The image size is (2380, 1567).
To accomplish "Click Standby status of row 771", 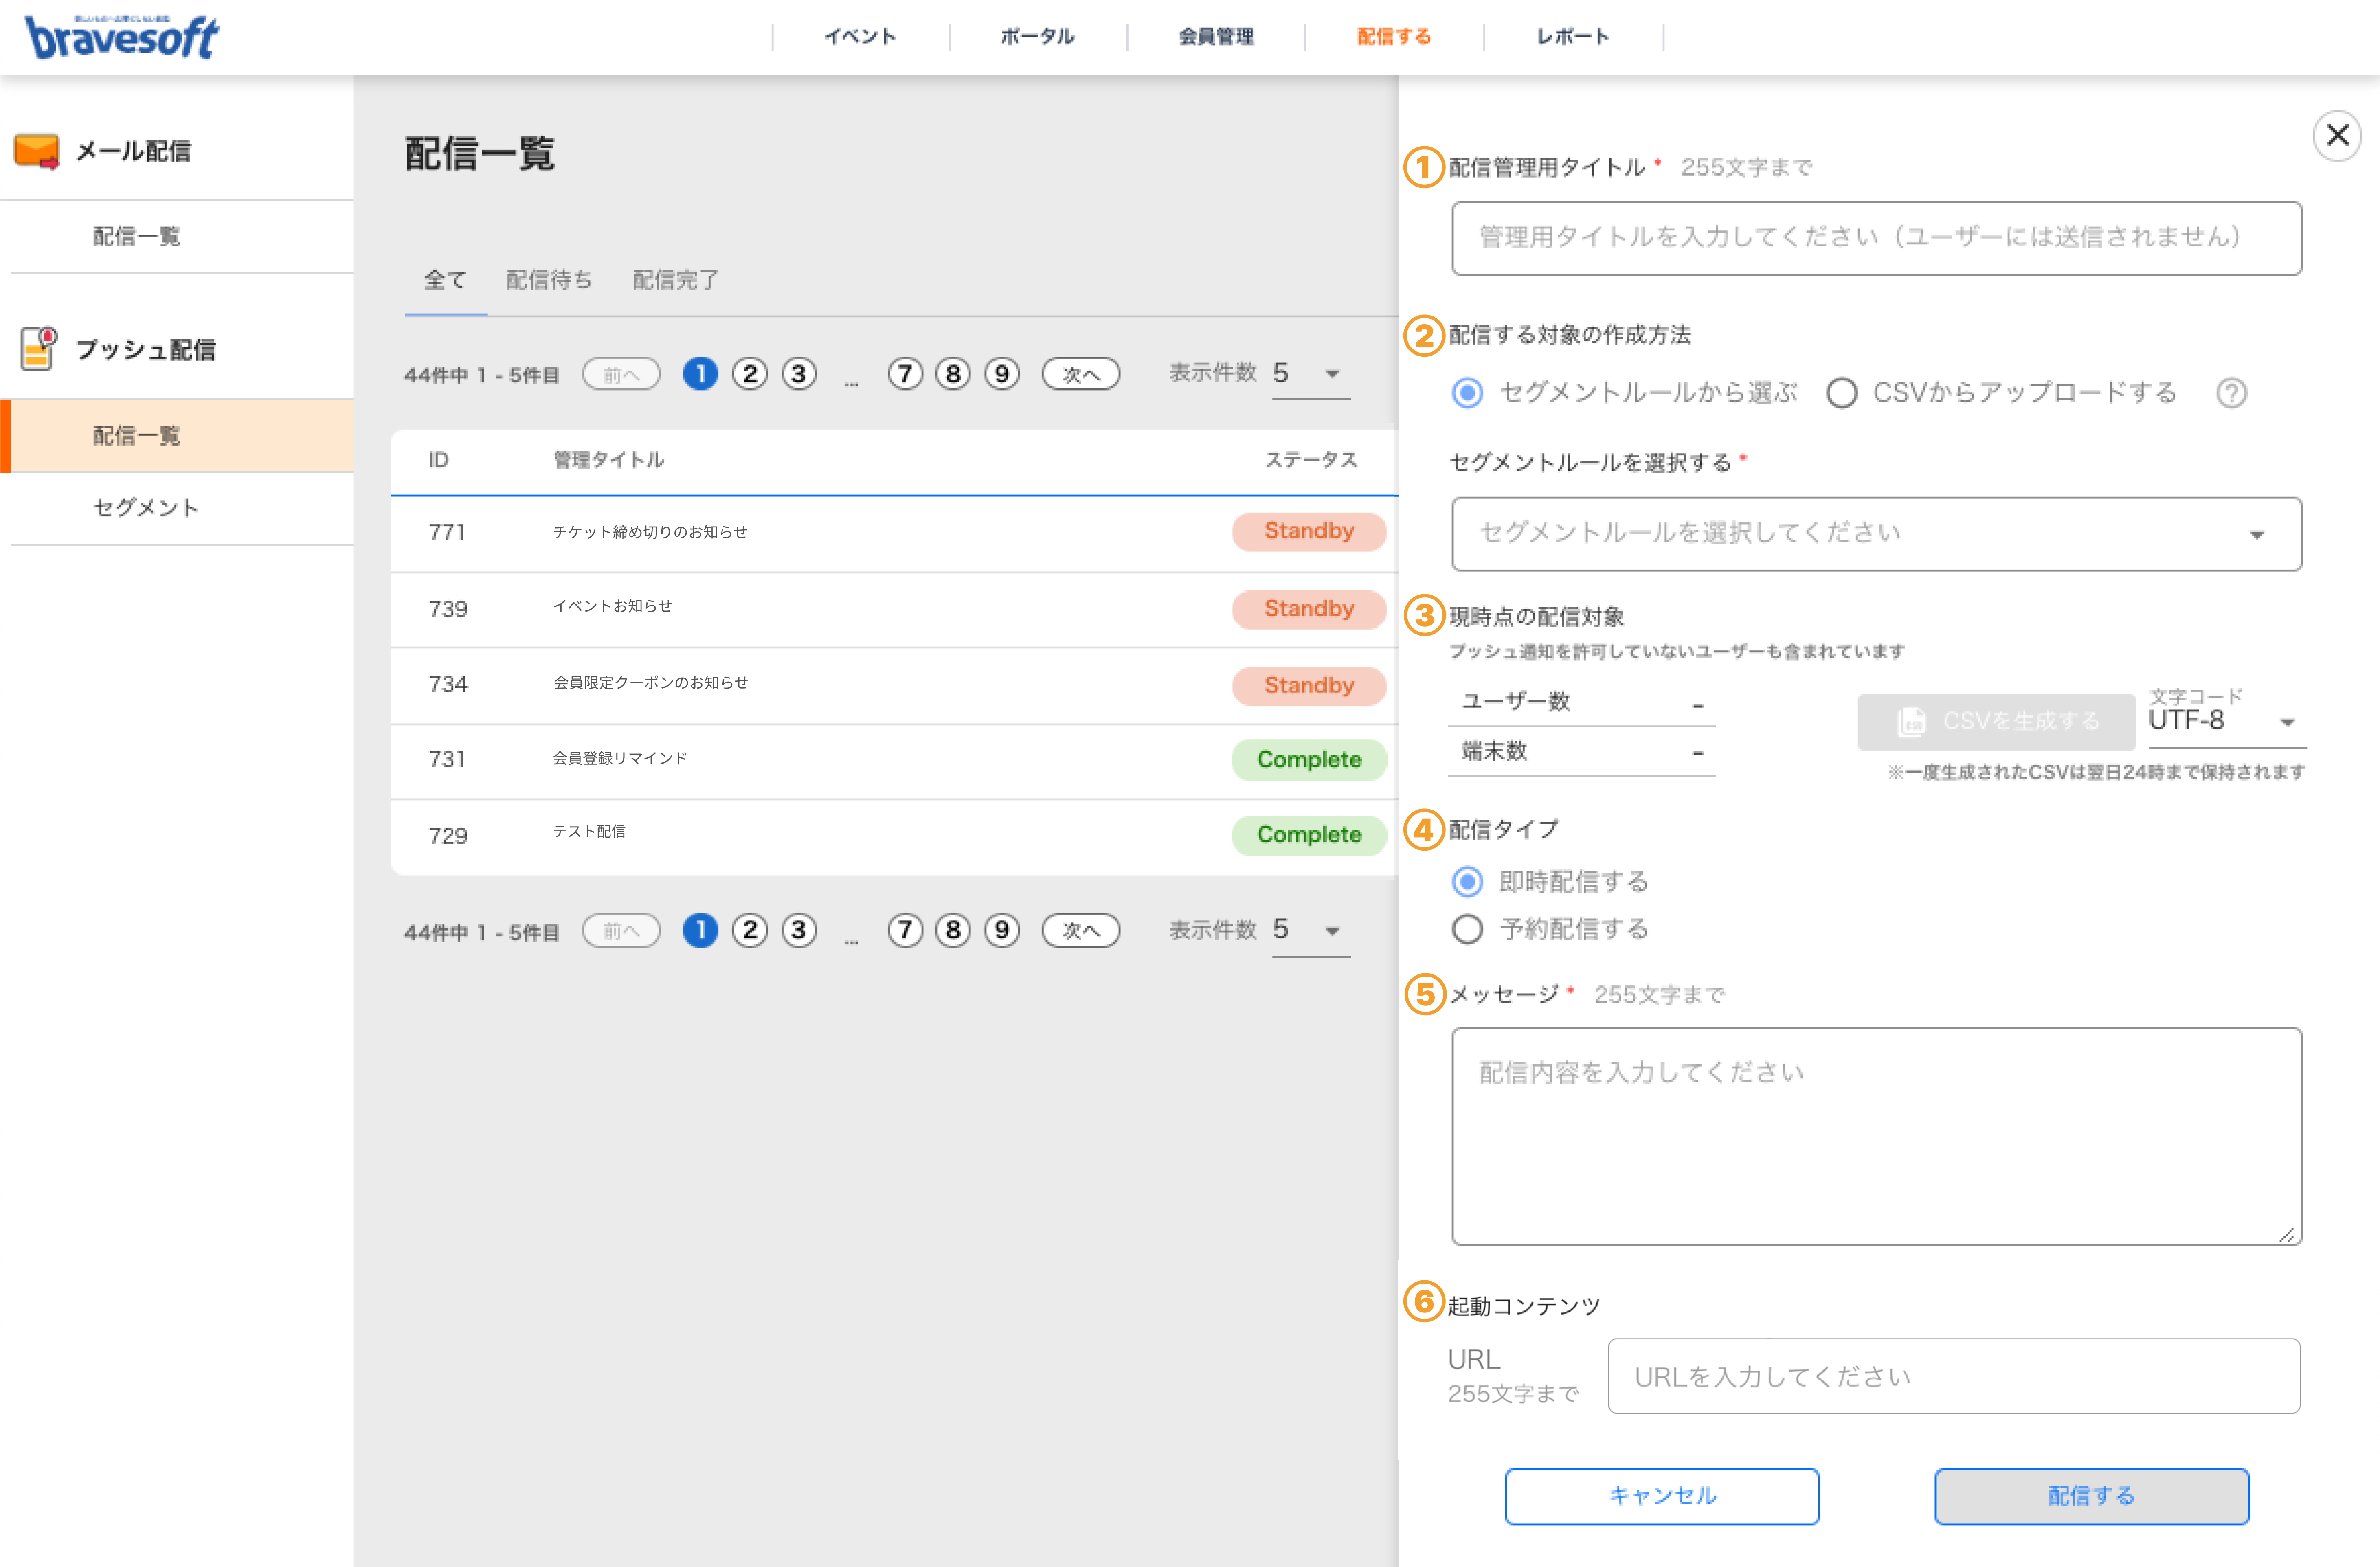I will (1309, 531).
